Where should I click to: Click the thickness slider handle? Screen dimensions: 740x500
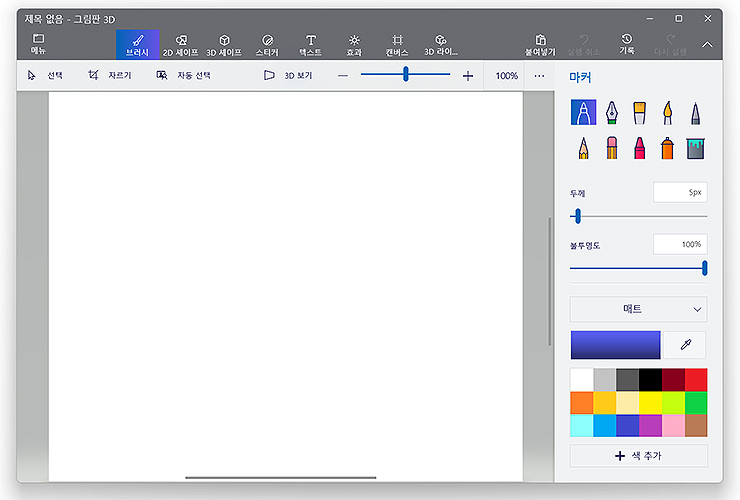click(x=578, y=216)
